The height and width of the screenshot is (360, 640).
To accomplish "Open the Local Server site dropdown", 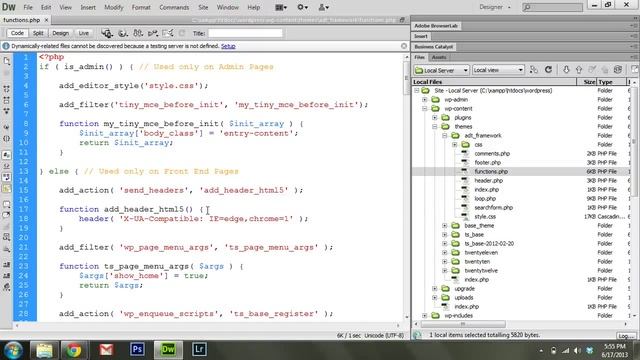I will 441,70.
